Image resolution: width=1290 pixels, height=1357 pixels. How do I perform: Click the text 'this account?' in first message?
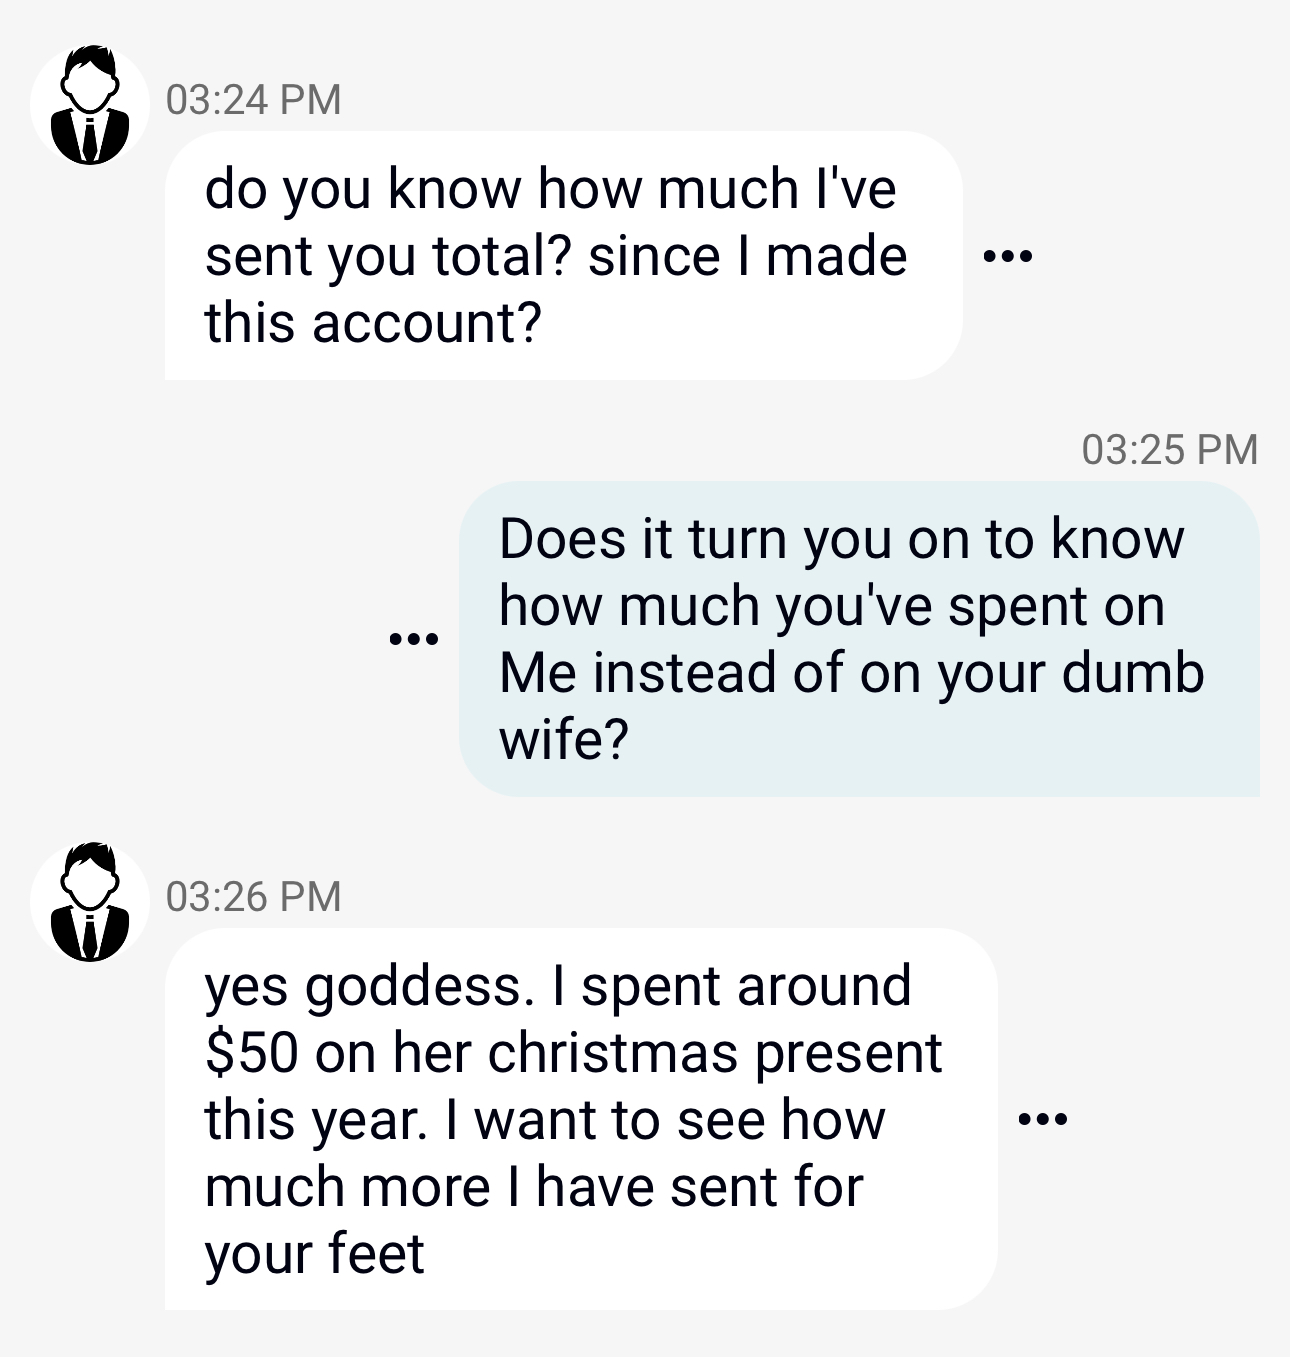click(373, 324)
